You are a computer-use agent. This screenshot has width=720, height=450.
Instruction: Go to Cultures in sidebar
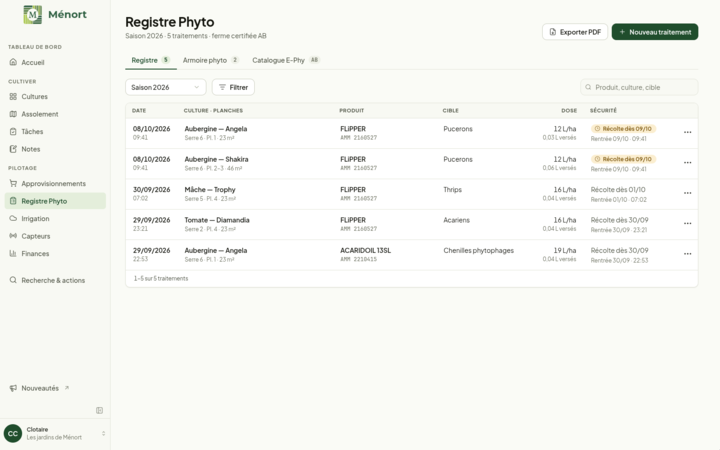pyautogui.click(x=55, y=96)
